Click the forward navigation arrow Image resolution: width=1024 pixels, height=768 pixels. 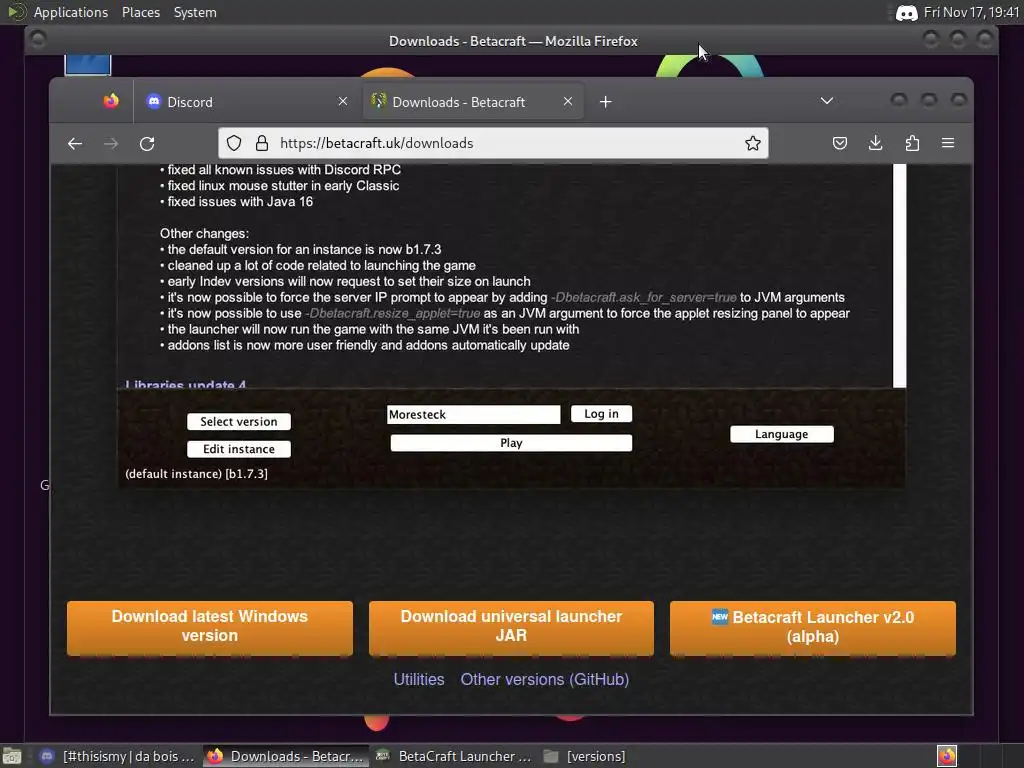click(111, 144)
